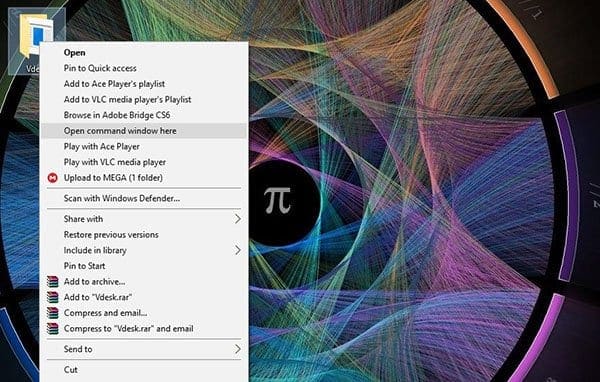Choose Cut from the context menu

coord(144,370)
